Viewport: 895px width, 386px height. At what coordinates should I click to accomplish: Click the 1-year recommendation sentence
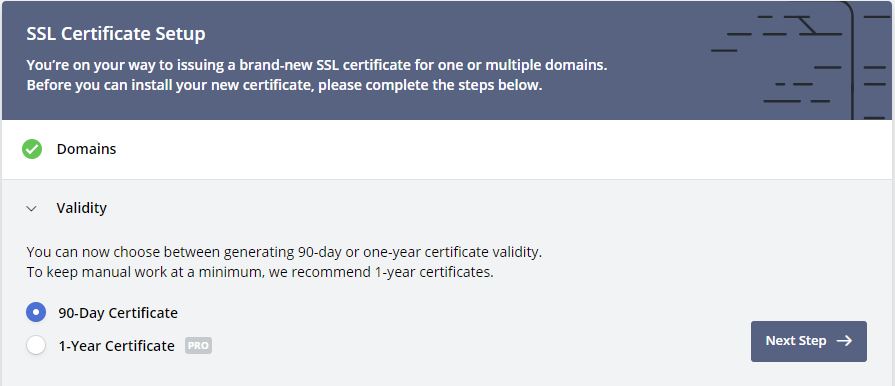pyautogui.click(x=260, y=272)
